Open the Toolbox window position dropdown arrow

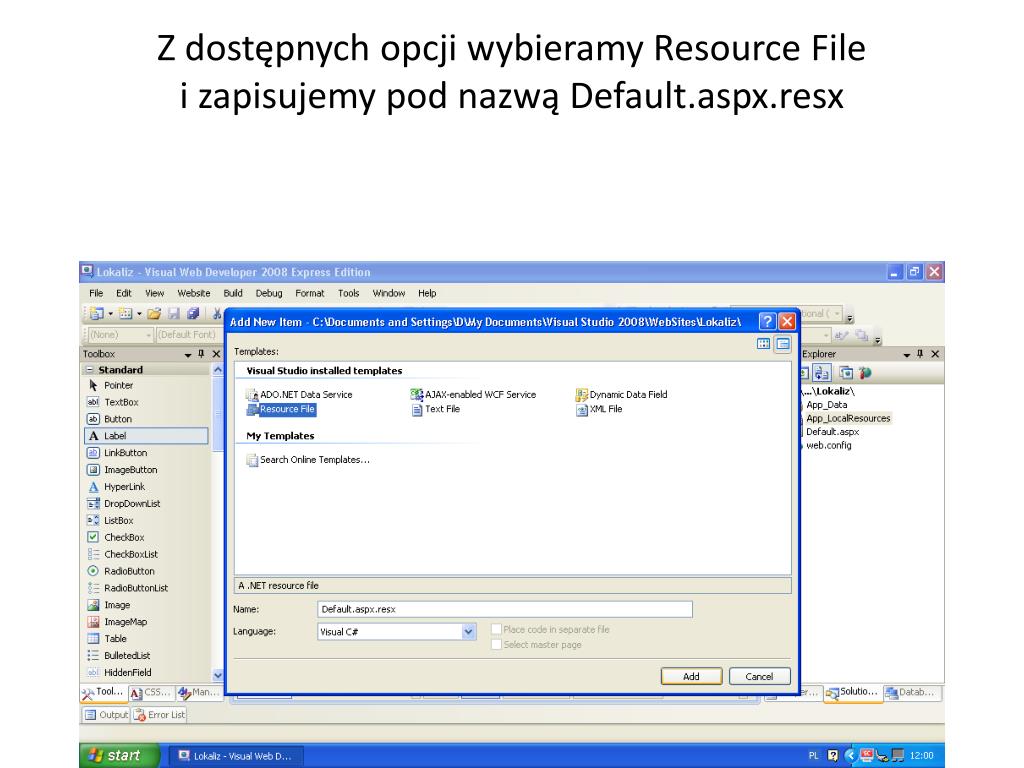click(x=188, y=355)
